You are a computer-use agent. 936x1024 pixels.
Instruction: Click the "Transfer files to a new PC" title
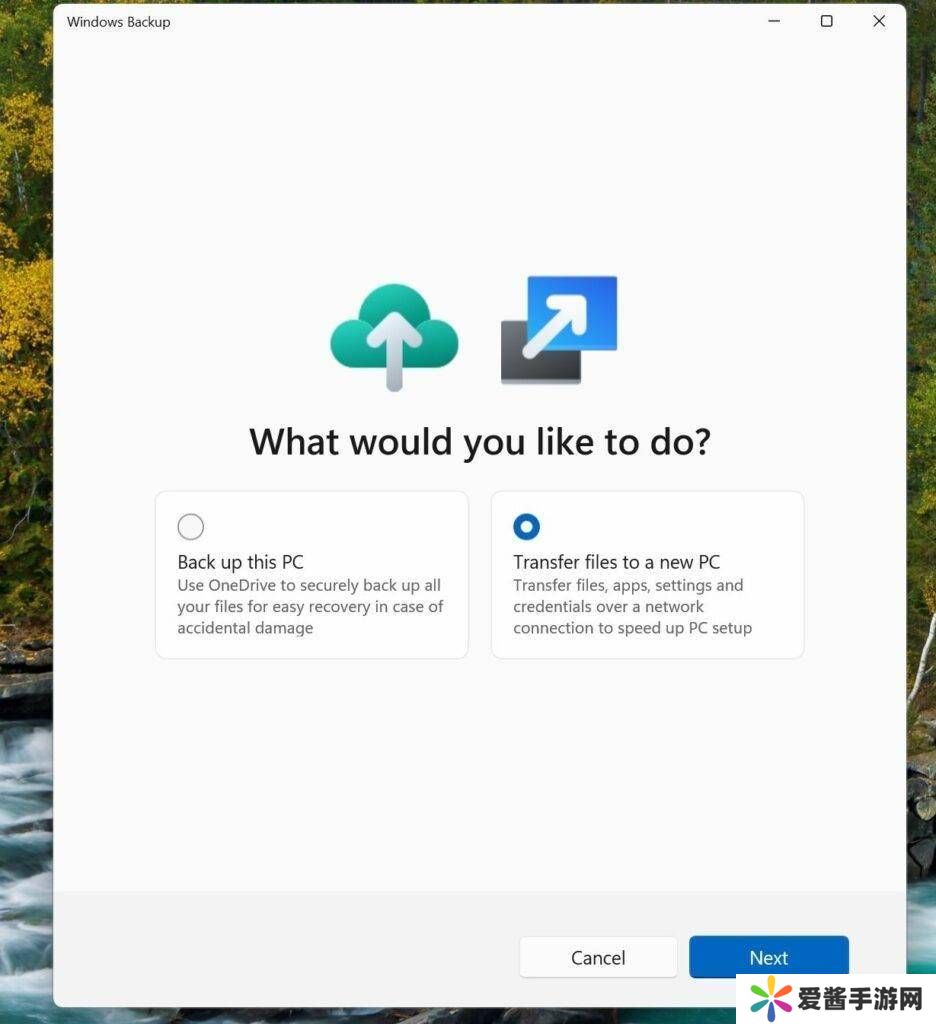point(616,562)
